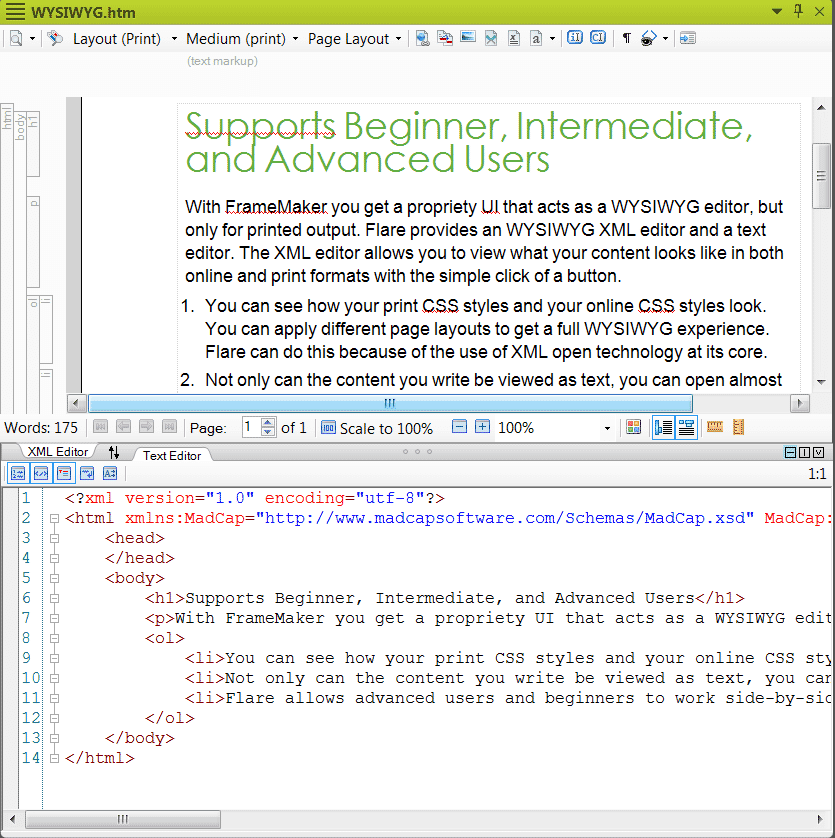Select the body tag bar
Image resolution: width=835 pixels, height=838 pixels.
coord(20,262)
